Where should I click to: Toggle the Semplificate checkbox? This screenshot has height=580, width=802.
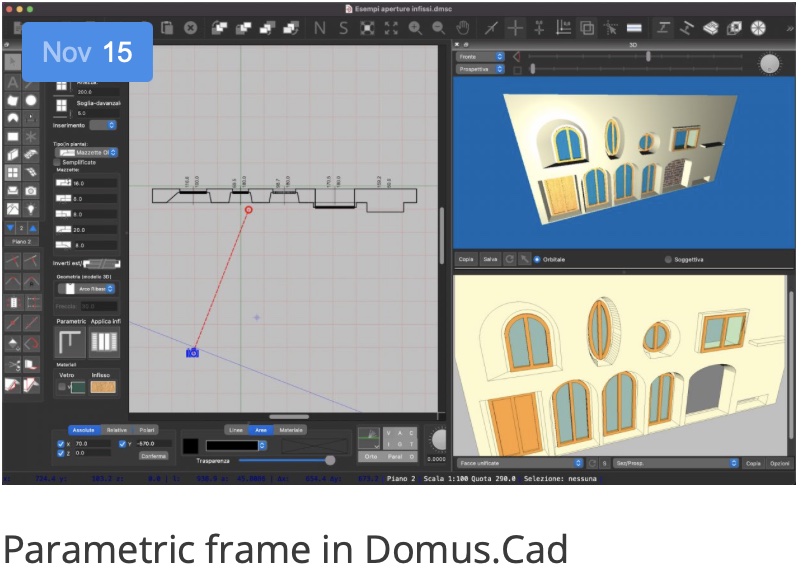[x=57, y=161]
